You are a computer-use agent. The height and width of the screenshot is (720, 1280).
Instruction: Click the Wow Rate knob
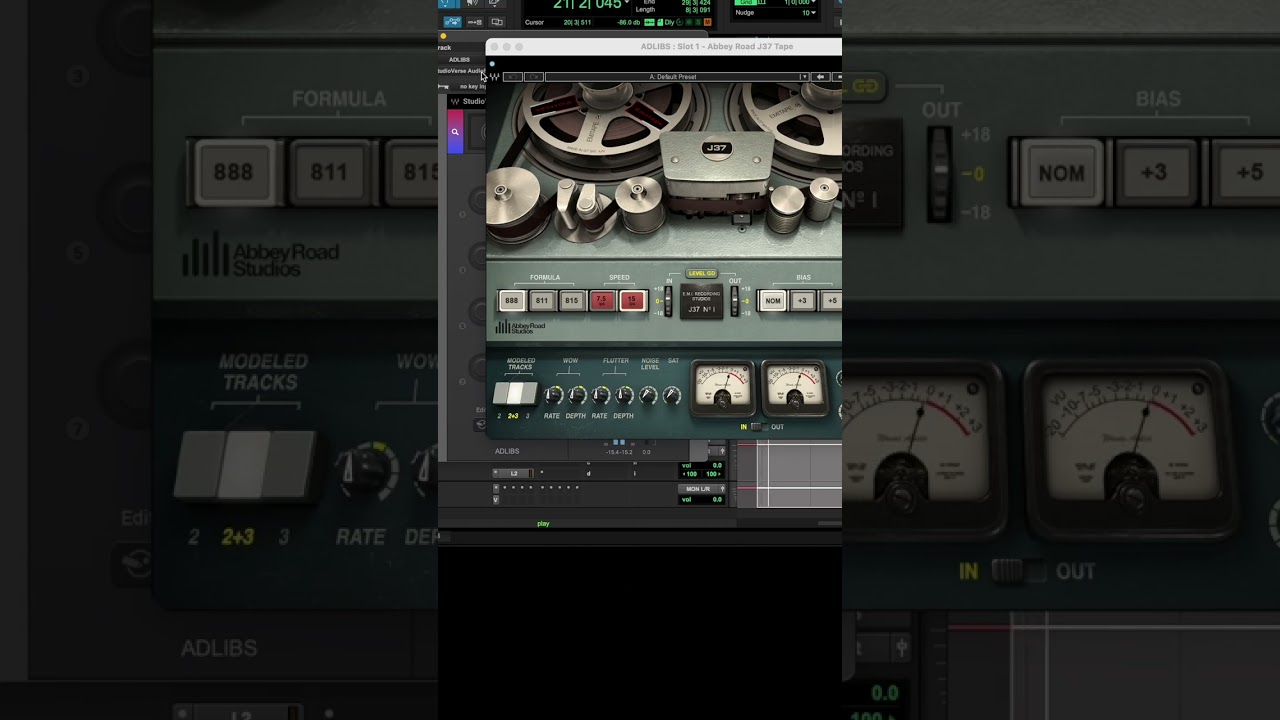pyautogui.click(x=553, y=396)
